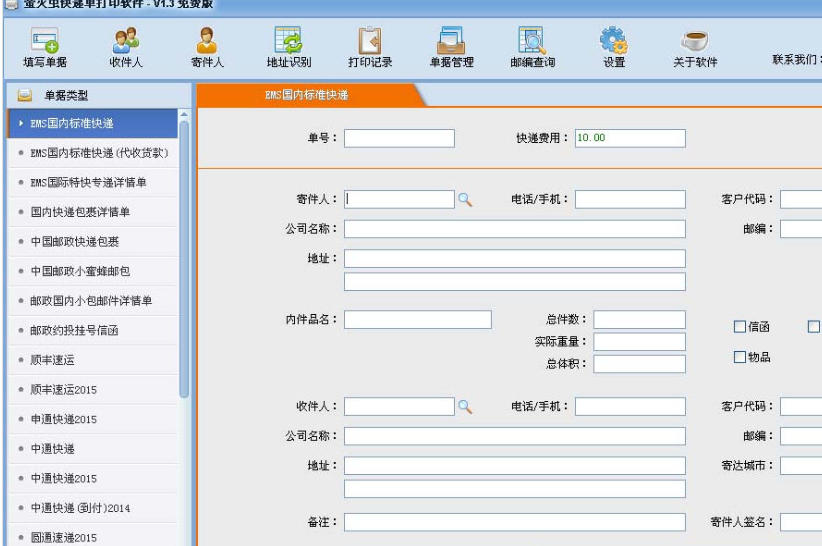
Task: Focus the 内件品名 field
Action: pos(418,320)
